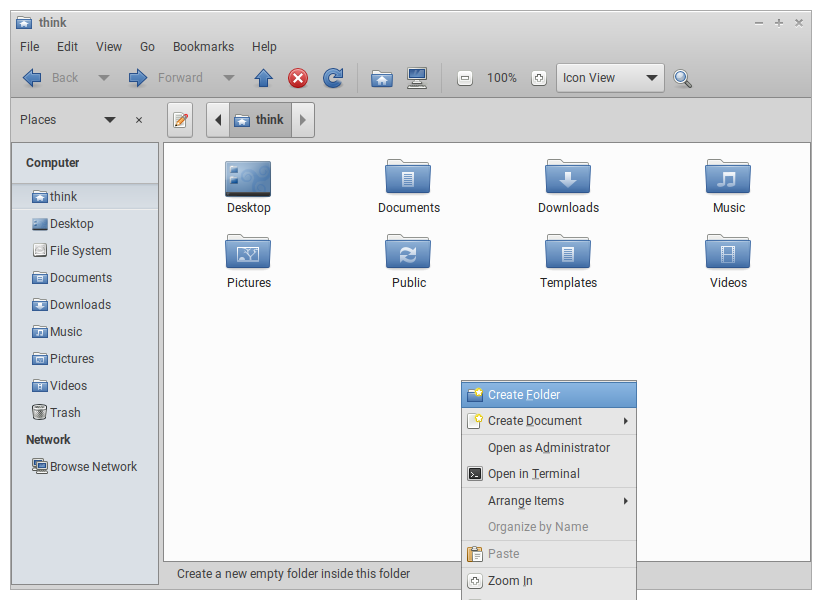The image size is (822, 600).
Task: Open File System in the sidebar
Action: [x=85, y=250]
